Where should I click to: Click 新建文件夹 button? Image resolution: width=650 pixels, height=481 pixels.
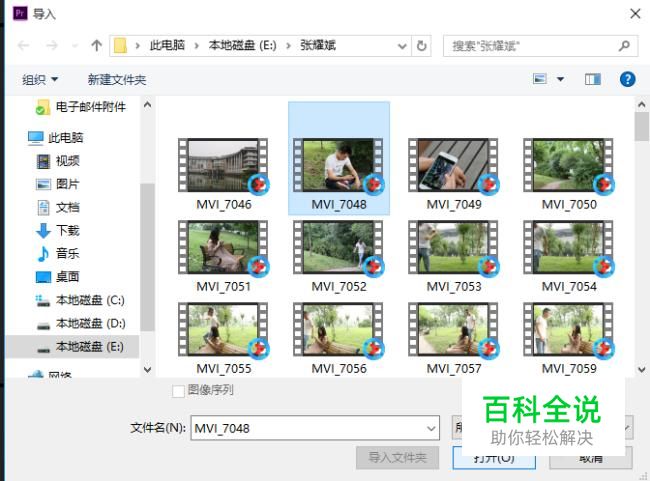point(117,79)
